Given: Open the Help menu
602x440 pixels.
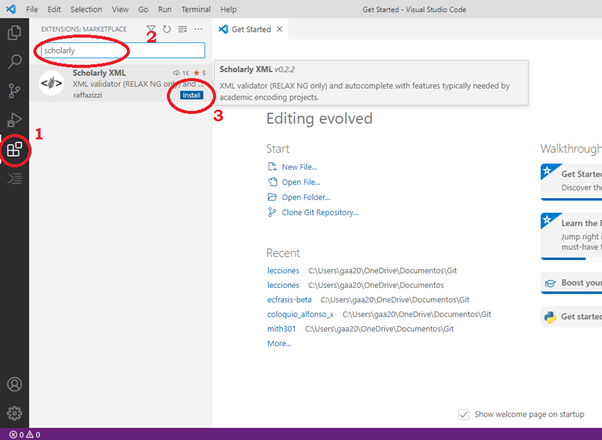Looking at the screenshot, I should [228, 9].
